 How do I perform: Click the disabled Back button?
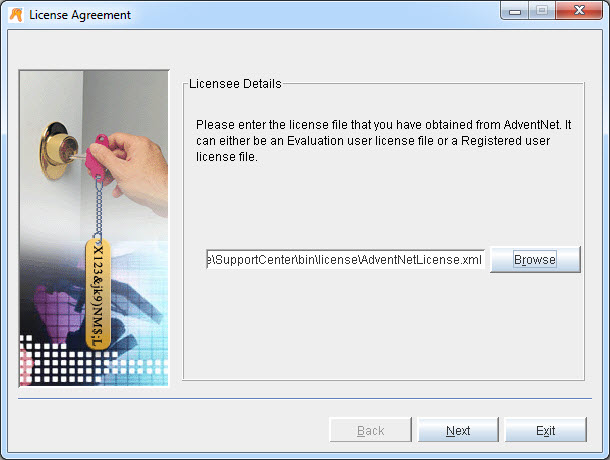(370, 430)
